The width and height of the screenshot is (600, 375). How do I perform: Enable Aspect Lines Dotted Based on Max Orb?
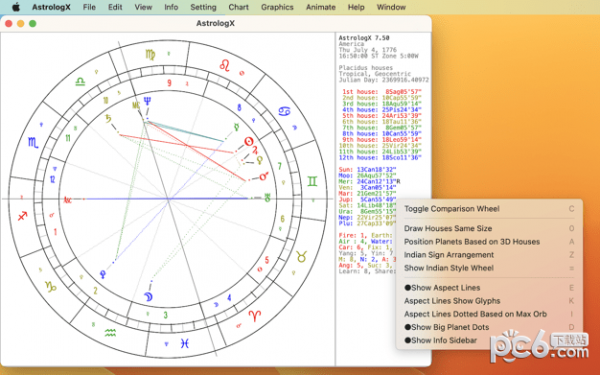pyautogui.click(x=489, y=314)
